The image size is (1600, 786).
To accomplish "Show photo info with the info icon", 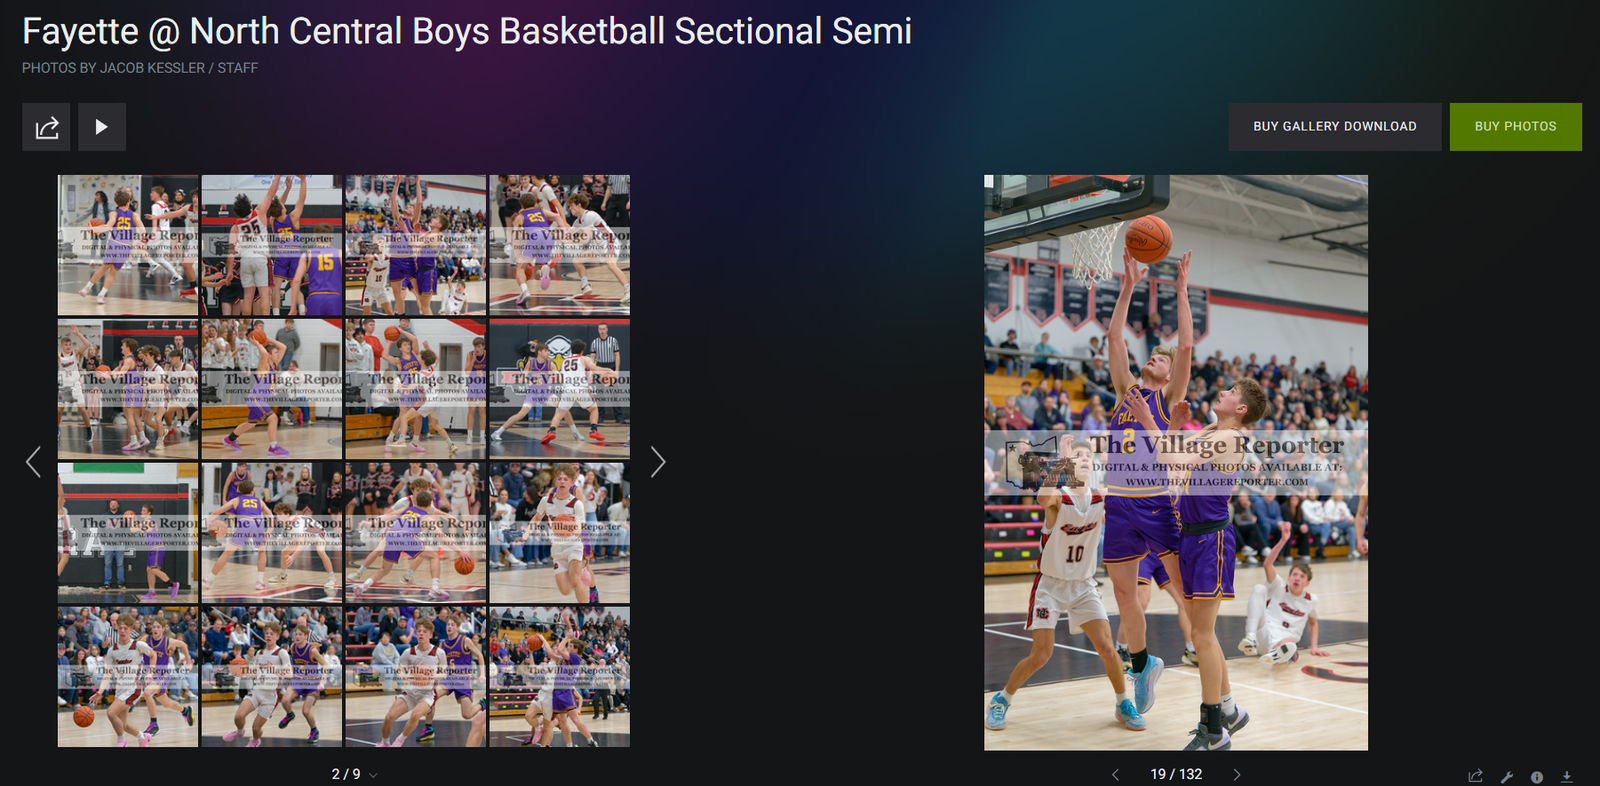I will coord(1537,777).
